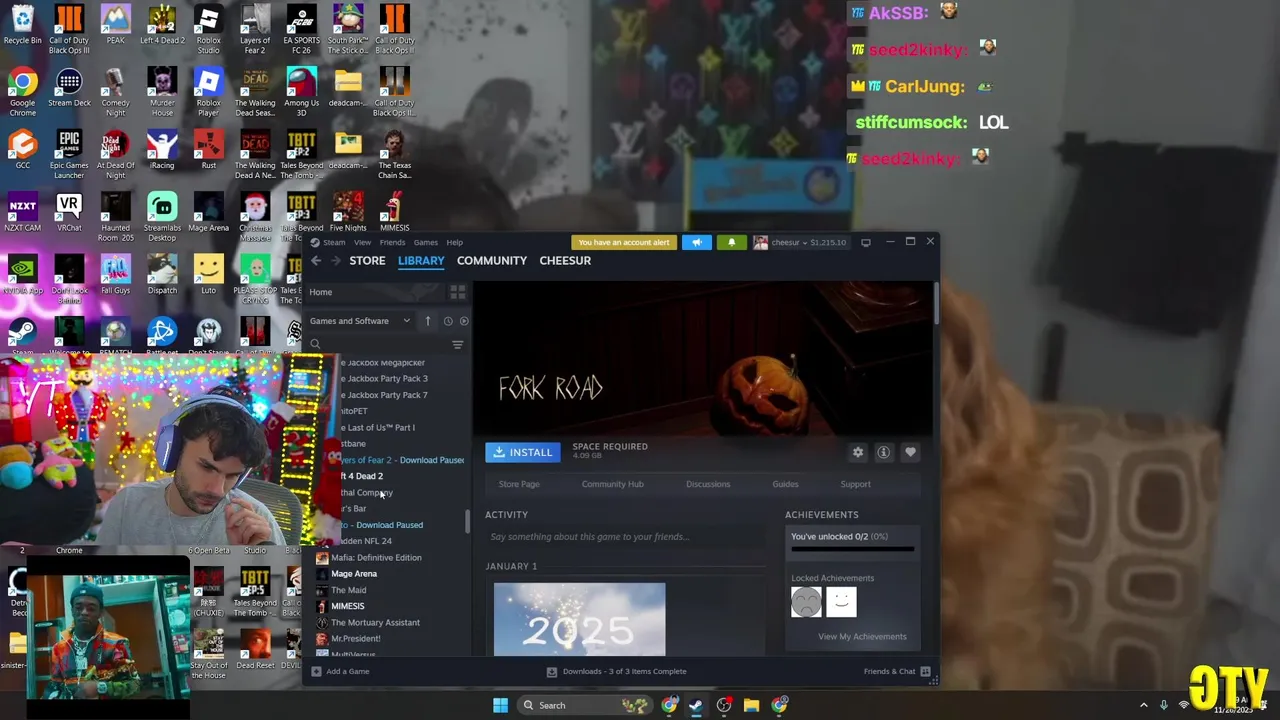The height and width of the screenshot is (720, 1280).
Task: Open the Games menu in Steam
Action: click(426, 242)
